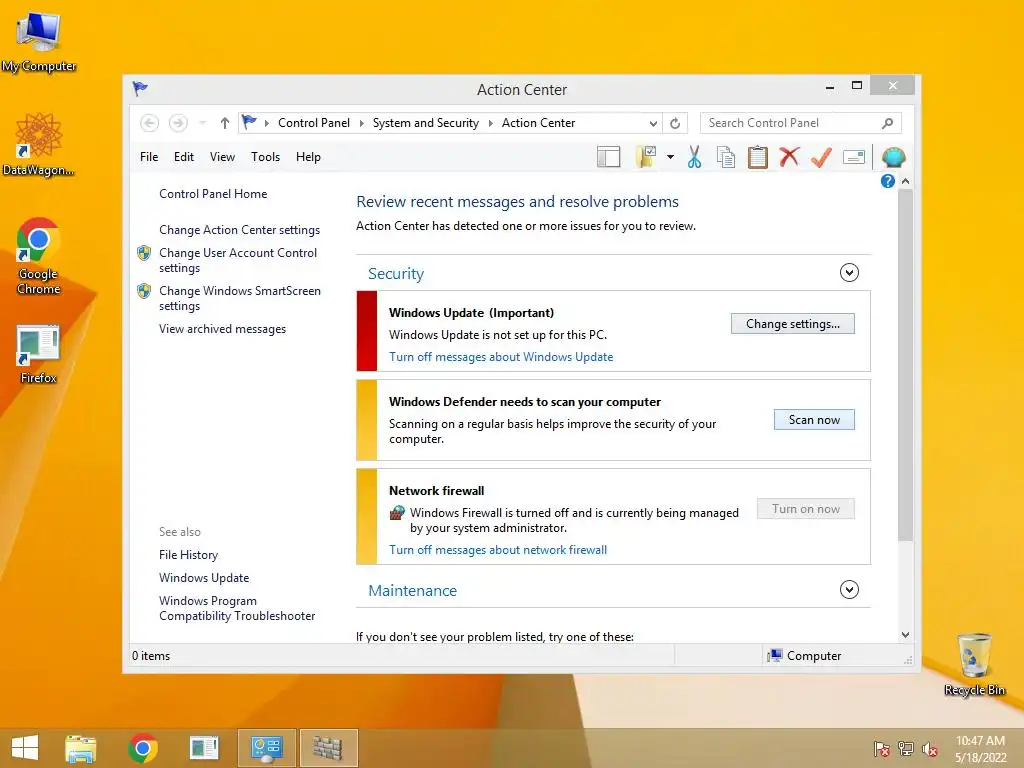
Task: Click the Cut scissors icon
Action: coord(694,157)
